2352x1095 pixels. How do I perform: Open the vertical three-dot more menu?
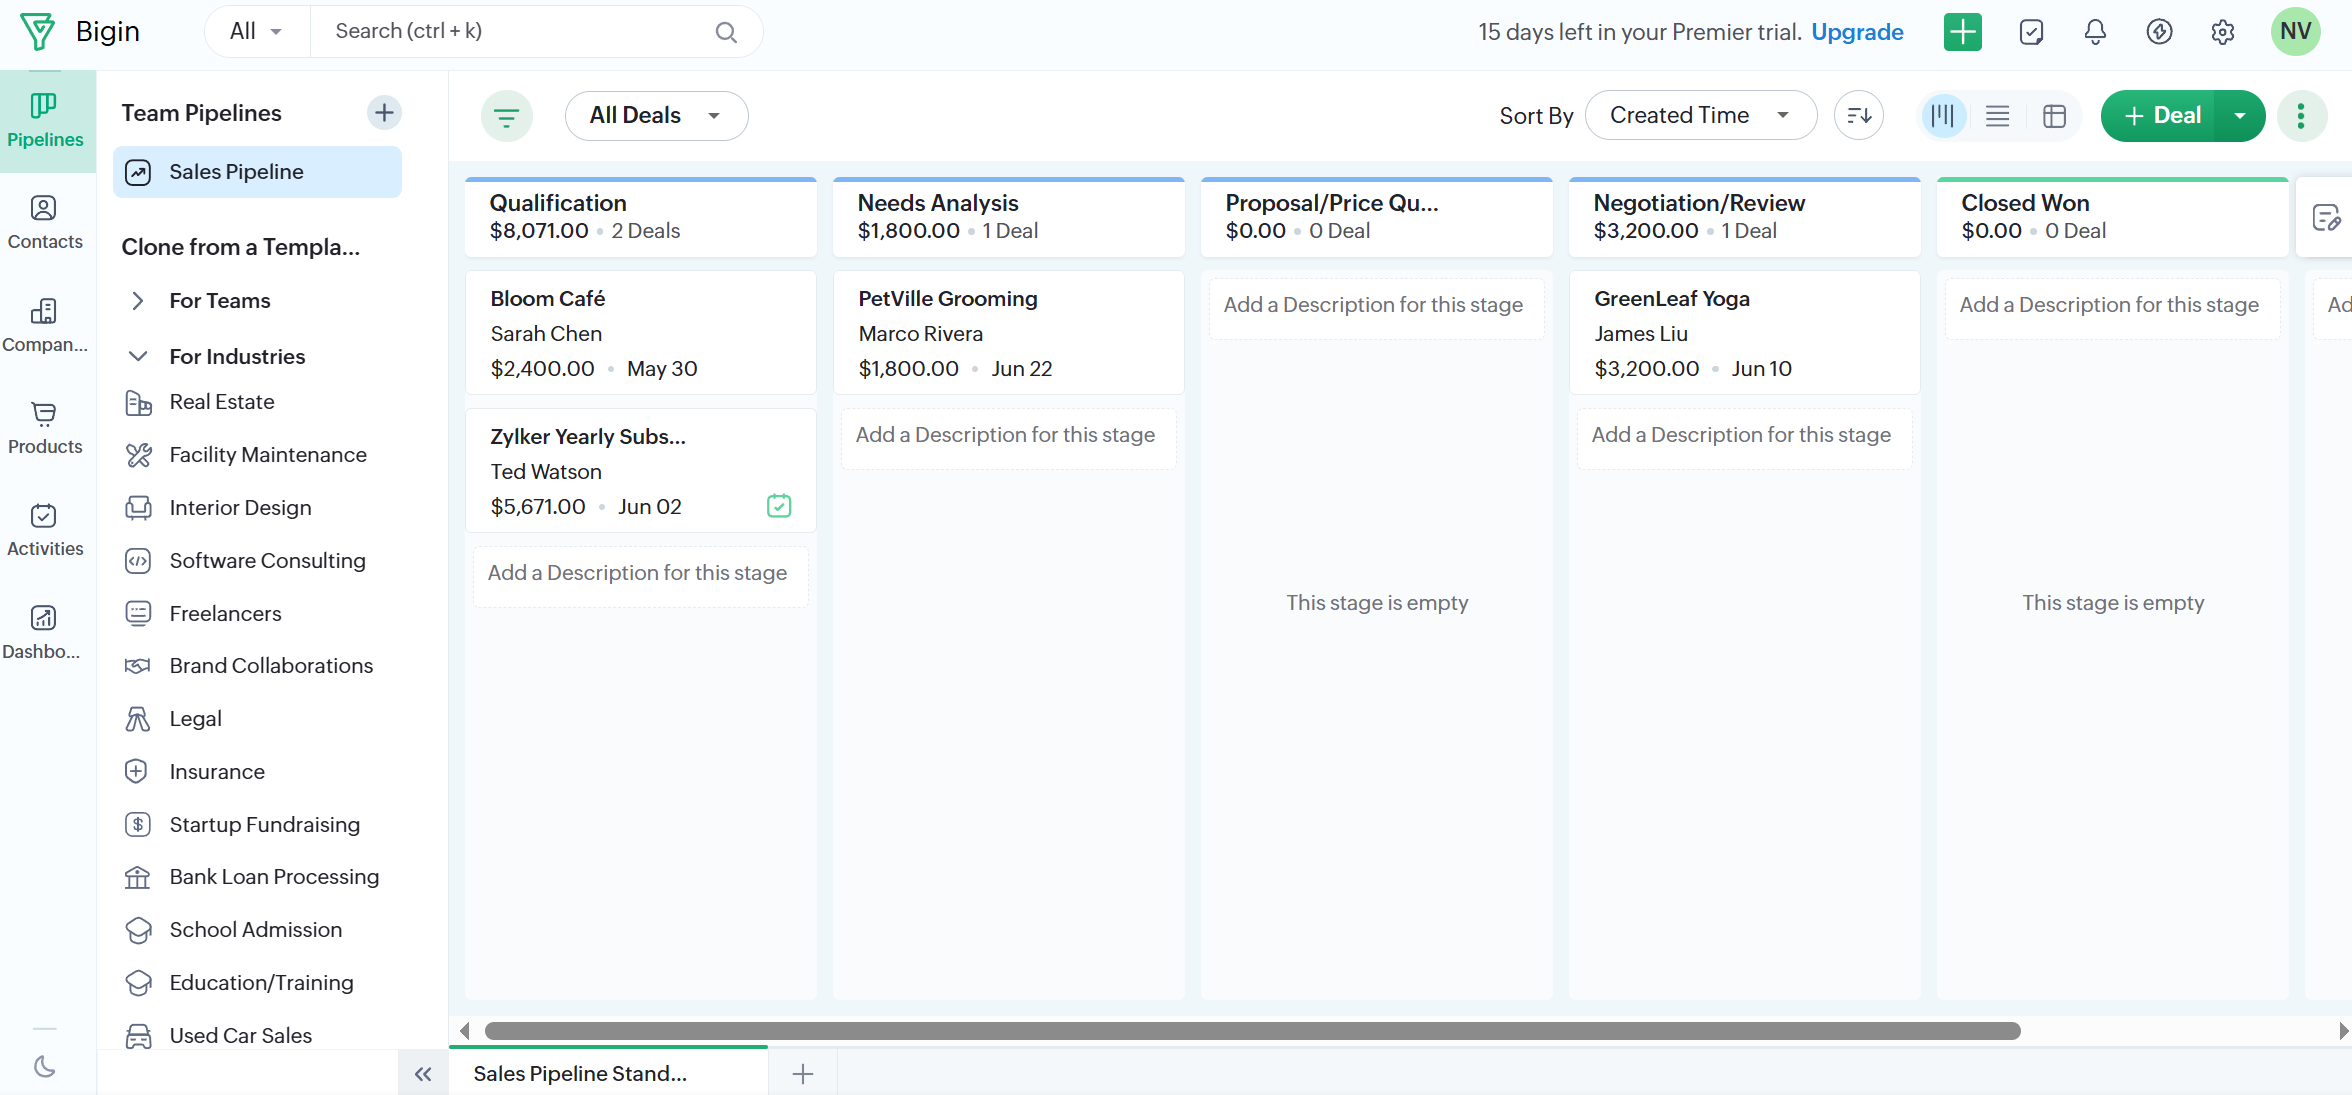2301,116
